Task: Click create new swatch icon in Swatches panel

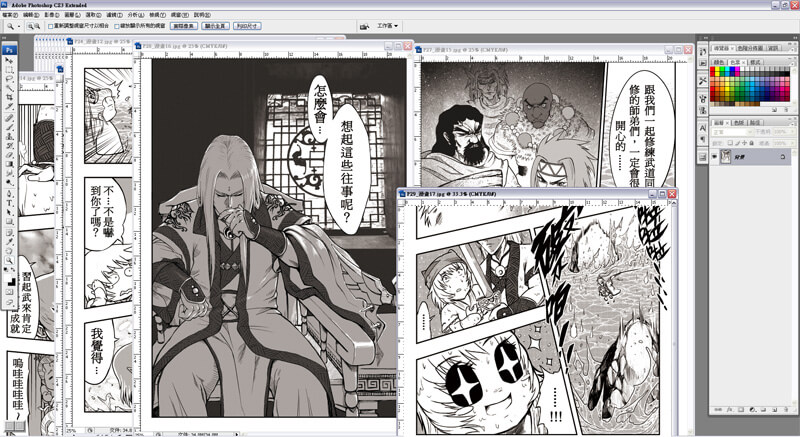Action: coord(774,110)
